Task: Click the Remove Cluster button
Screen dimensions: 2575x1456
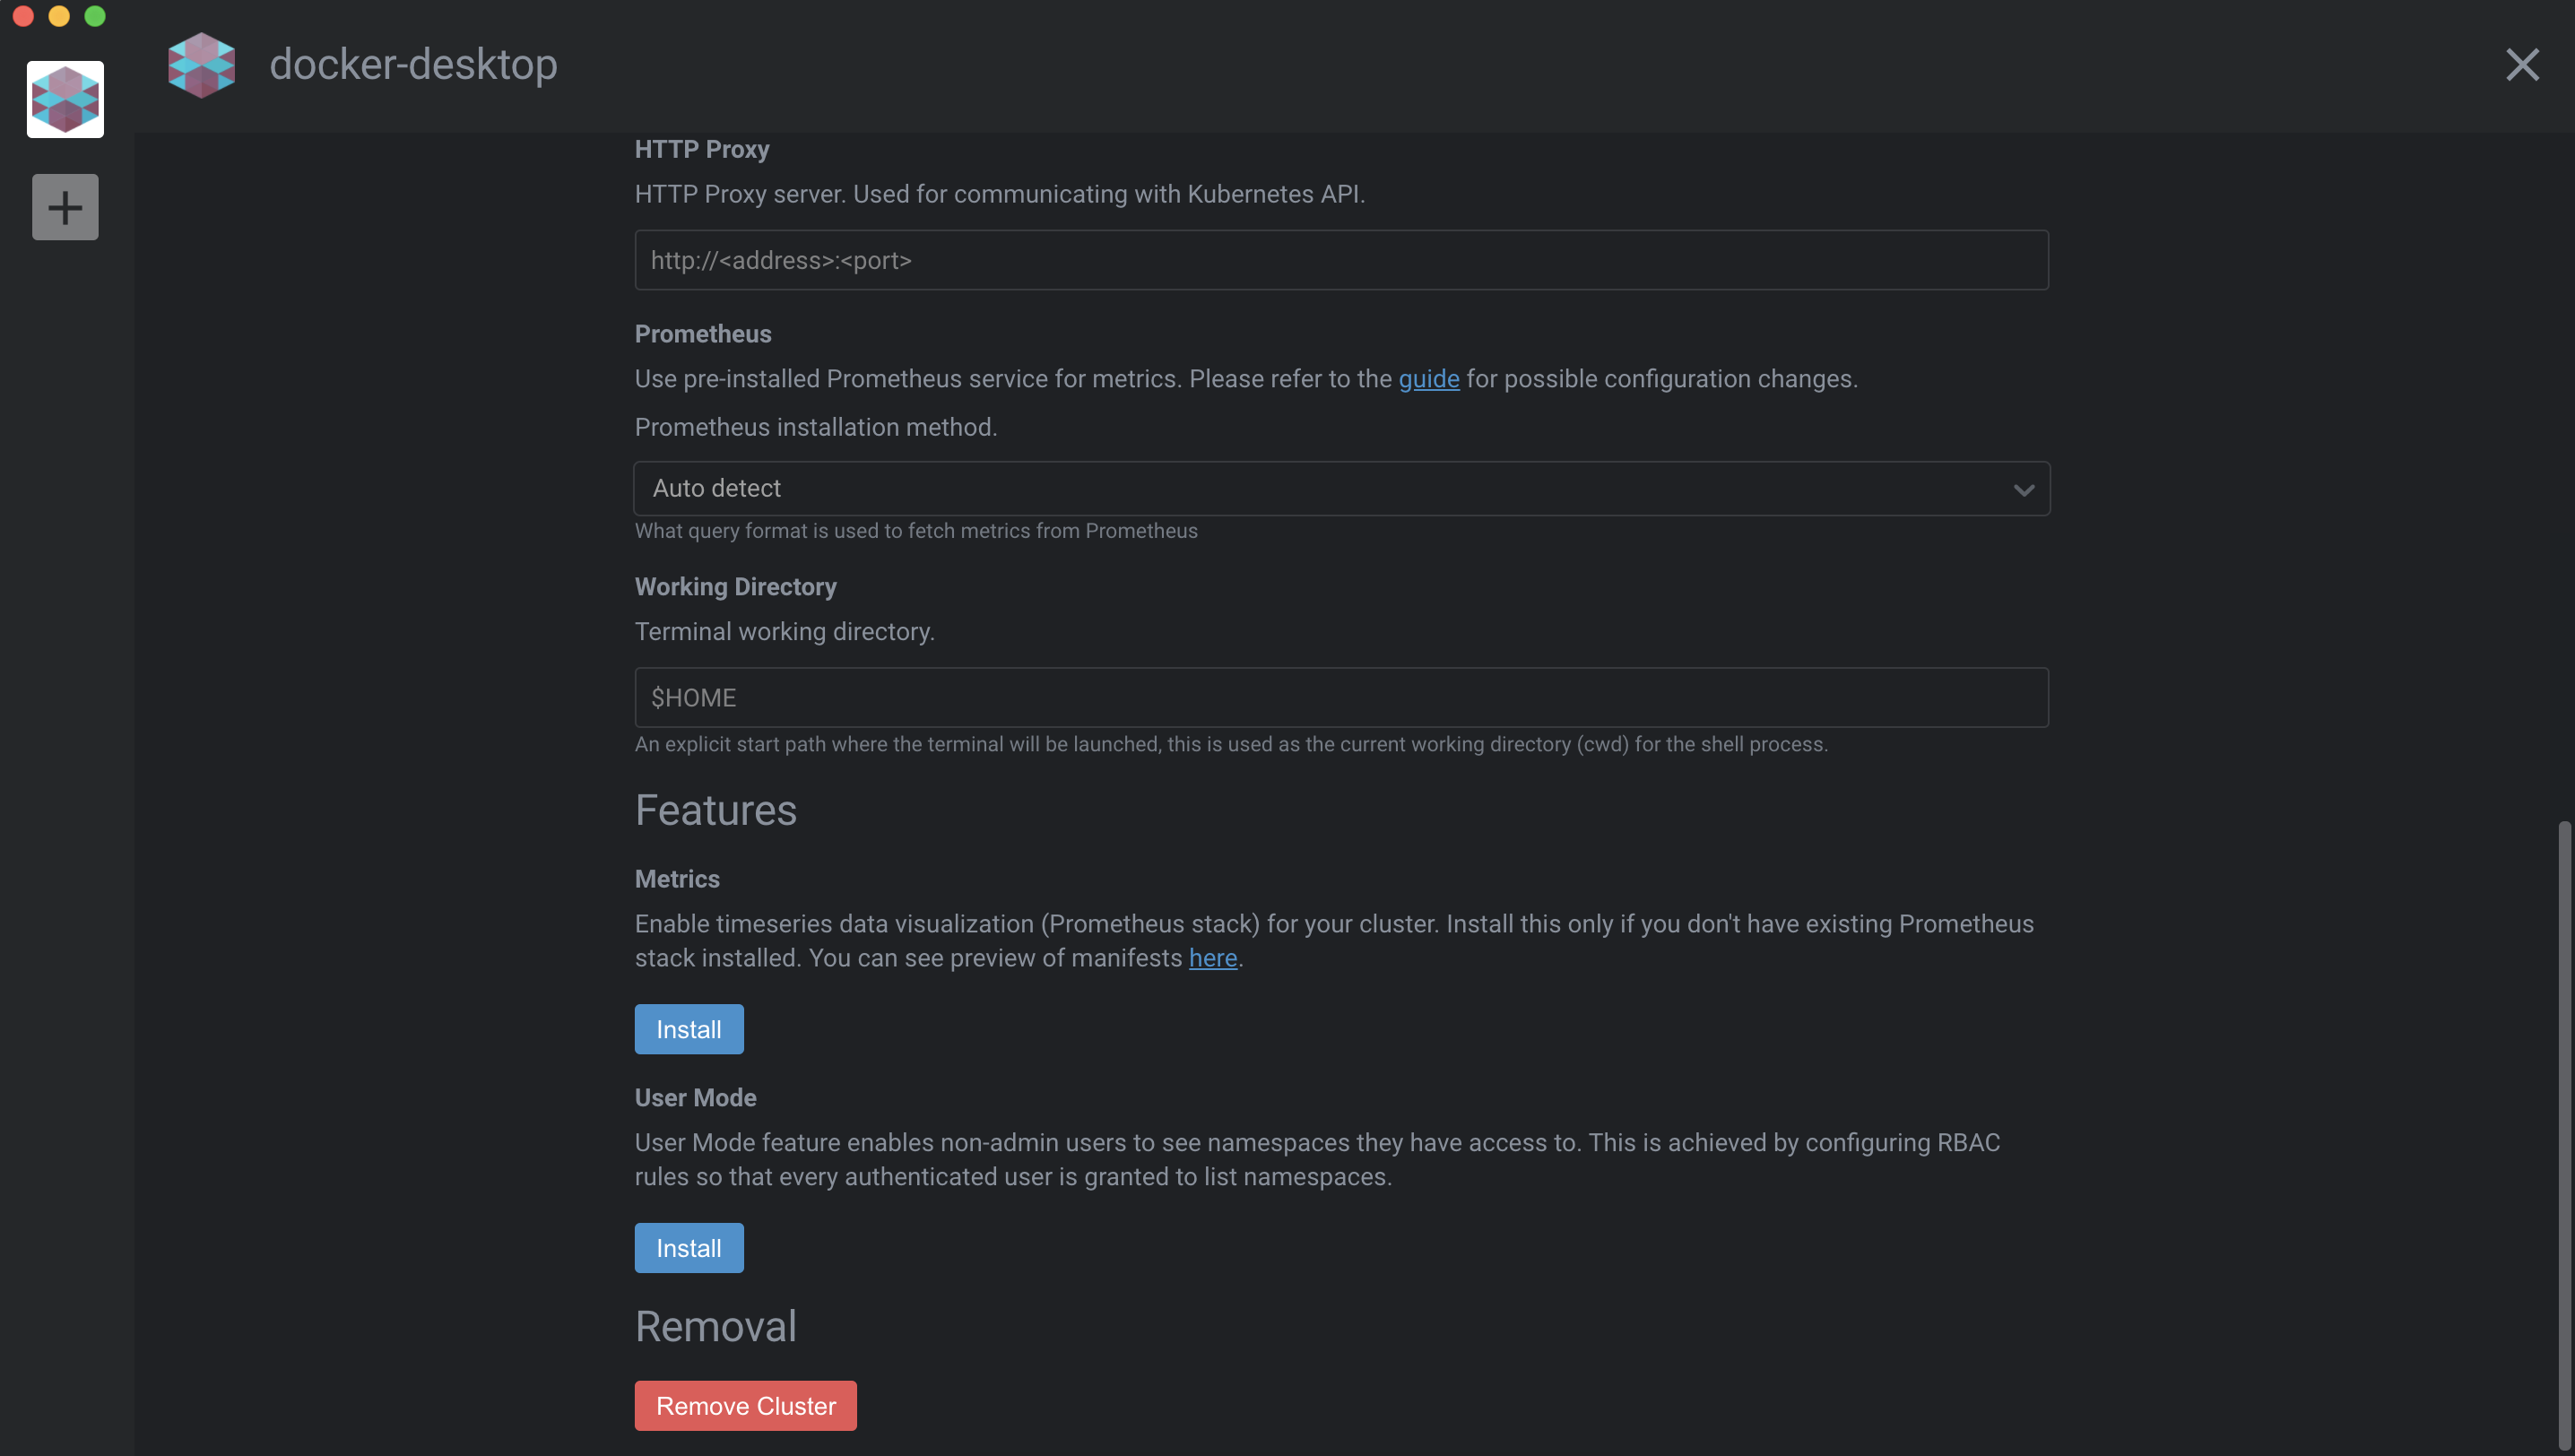Action: point(745,1405)
